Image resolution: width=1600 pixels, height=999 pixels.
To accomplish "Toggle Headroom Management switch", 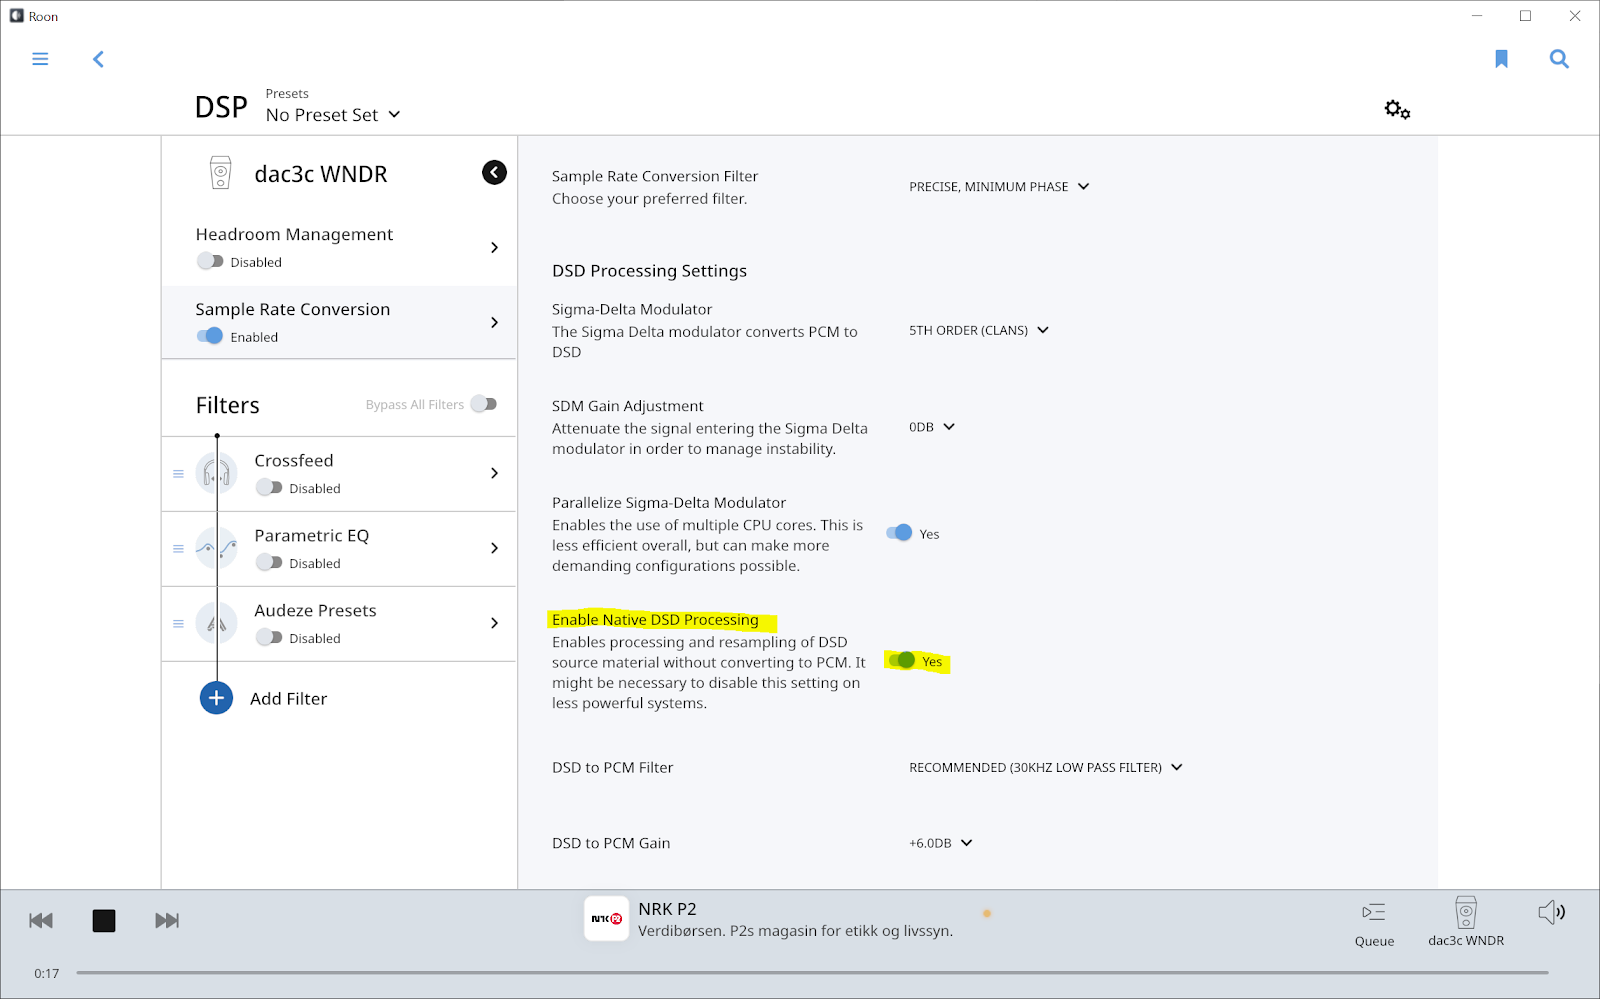I will [x=210, y=261].
